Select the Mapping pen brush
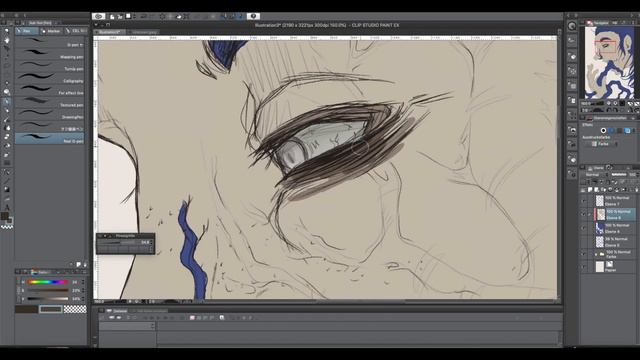640x360 pixels. click(x=50, y=55)
